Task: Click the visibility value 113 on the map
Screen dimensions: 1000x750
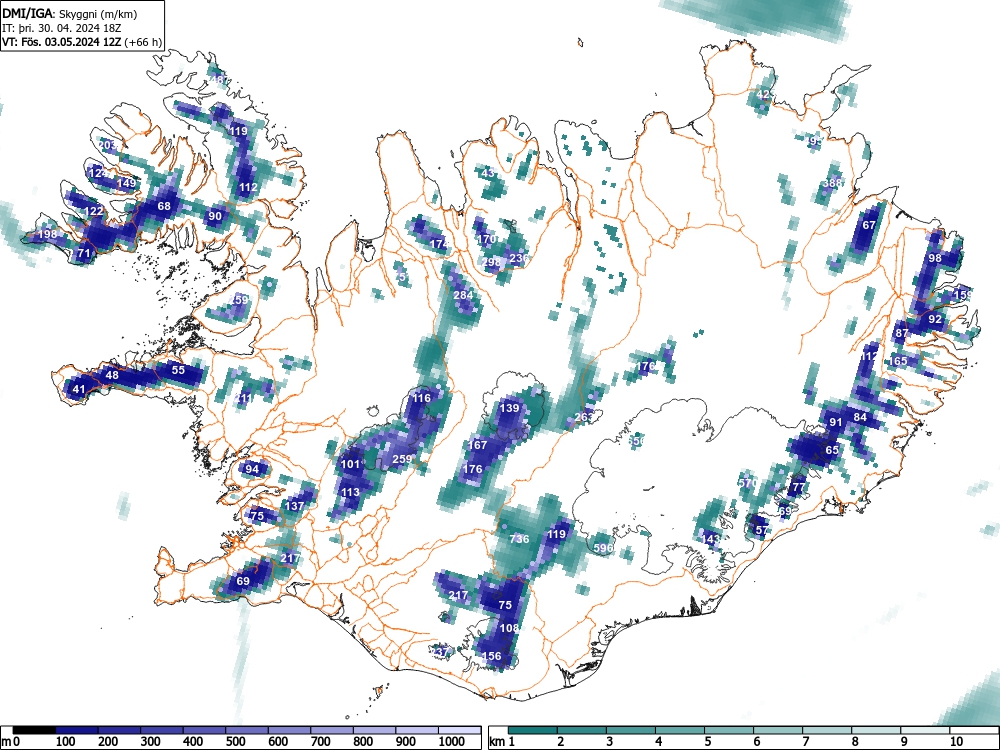Action: tap(350, 492)
